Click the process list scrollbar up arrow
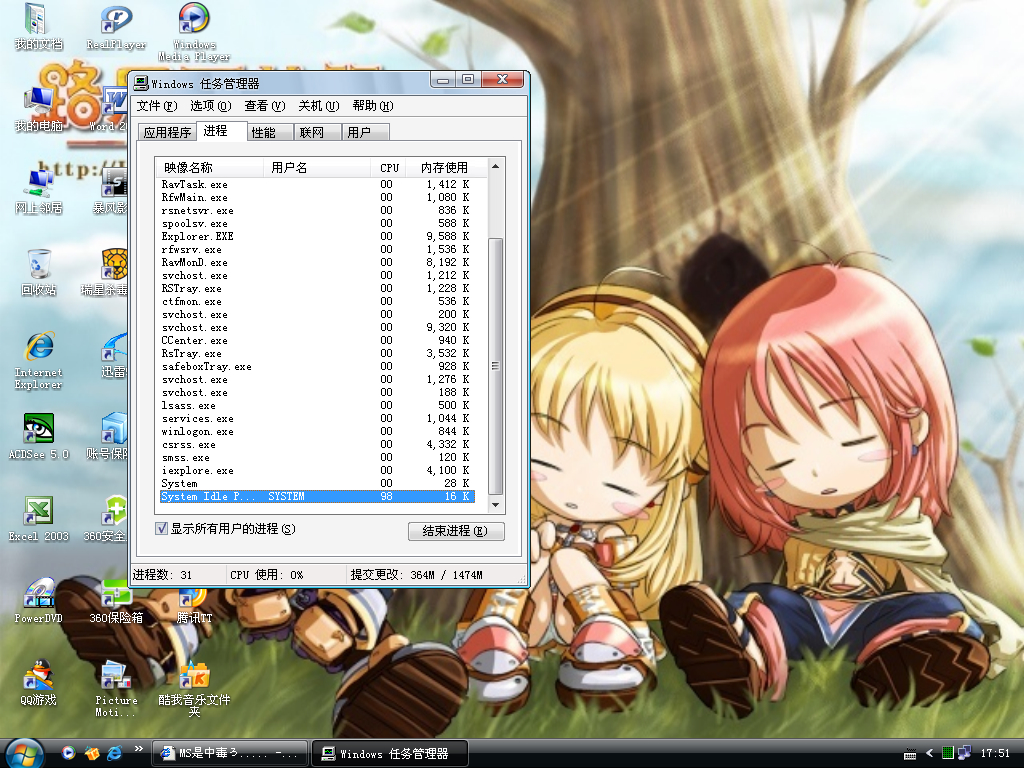The height and width of the screenshot is (768, 1024). 496,167
